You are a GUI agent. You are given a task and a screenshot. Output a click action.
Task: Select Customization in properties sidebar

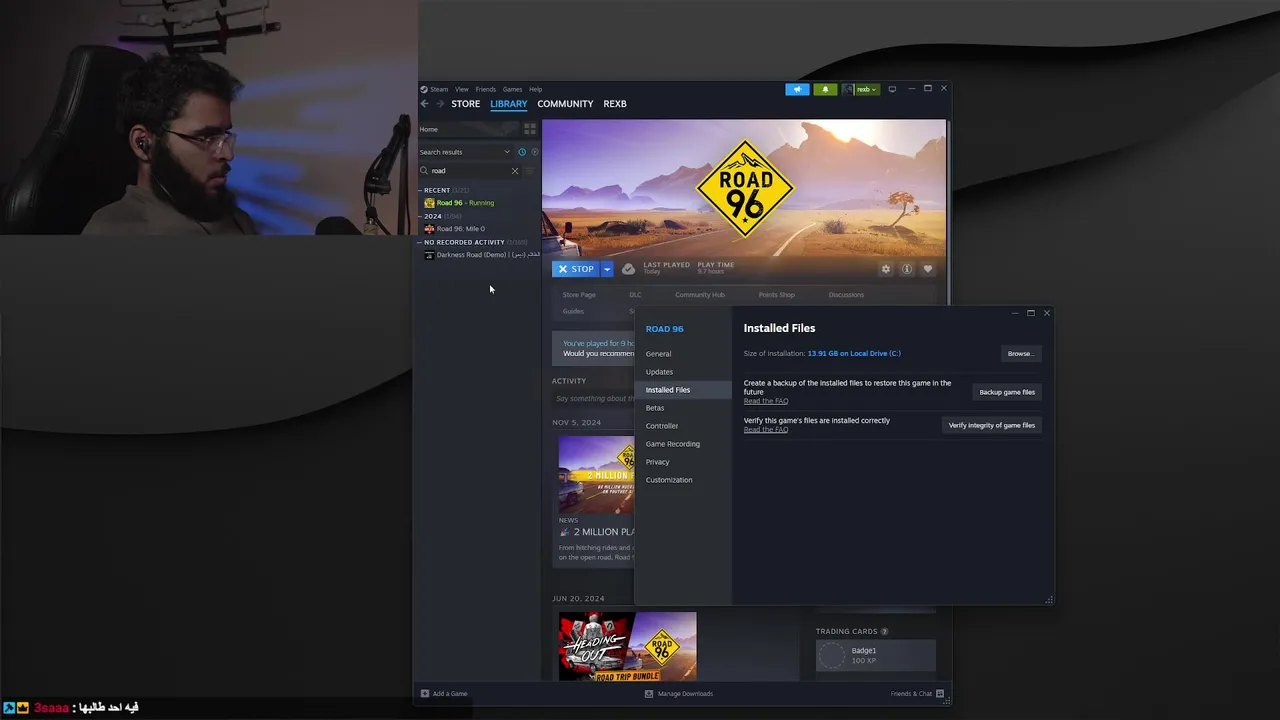pos(683,480)
